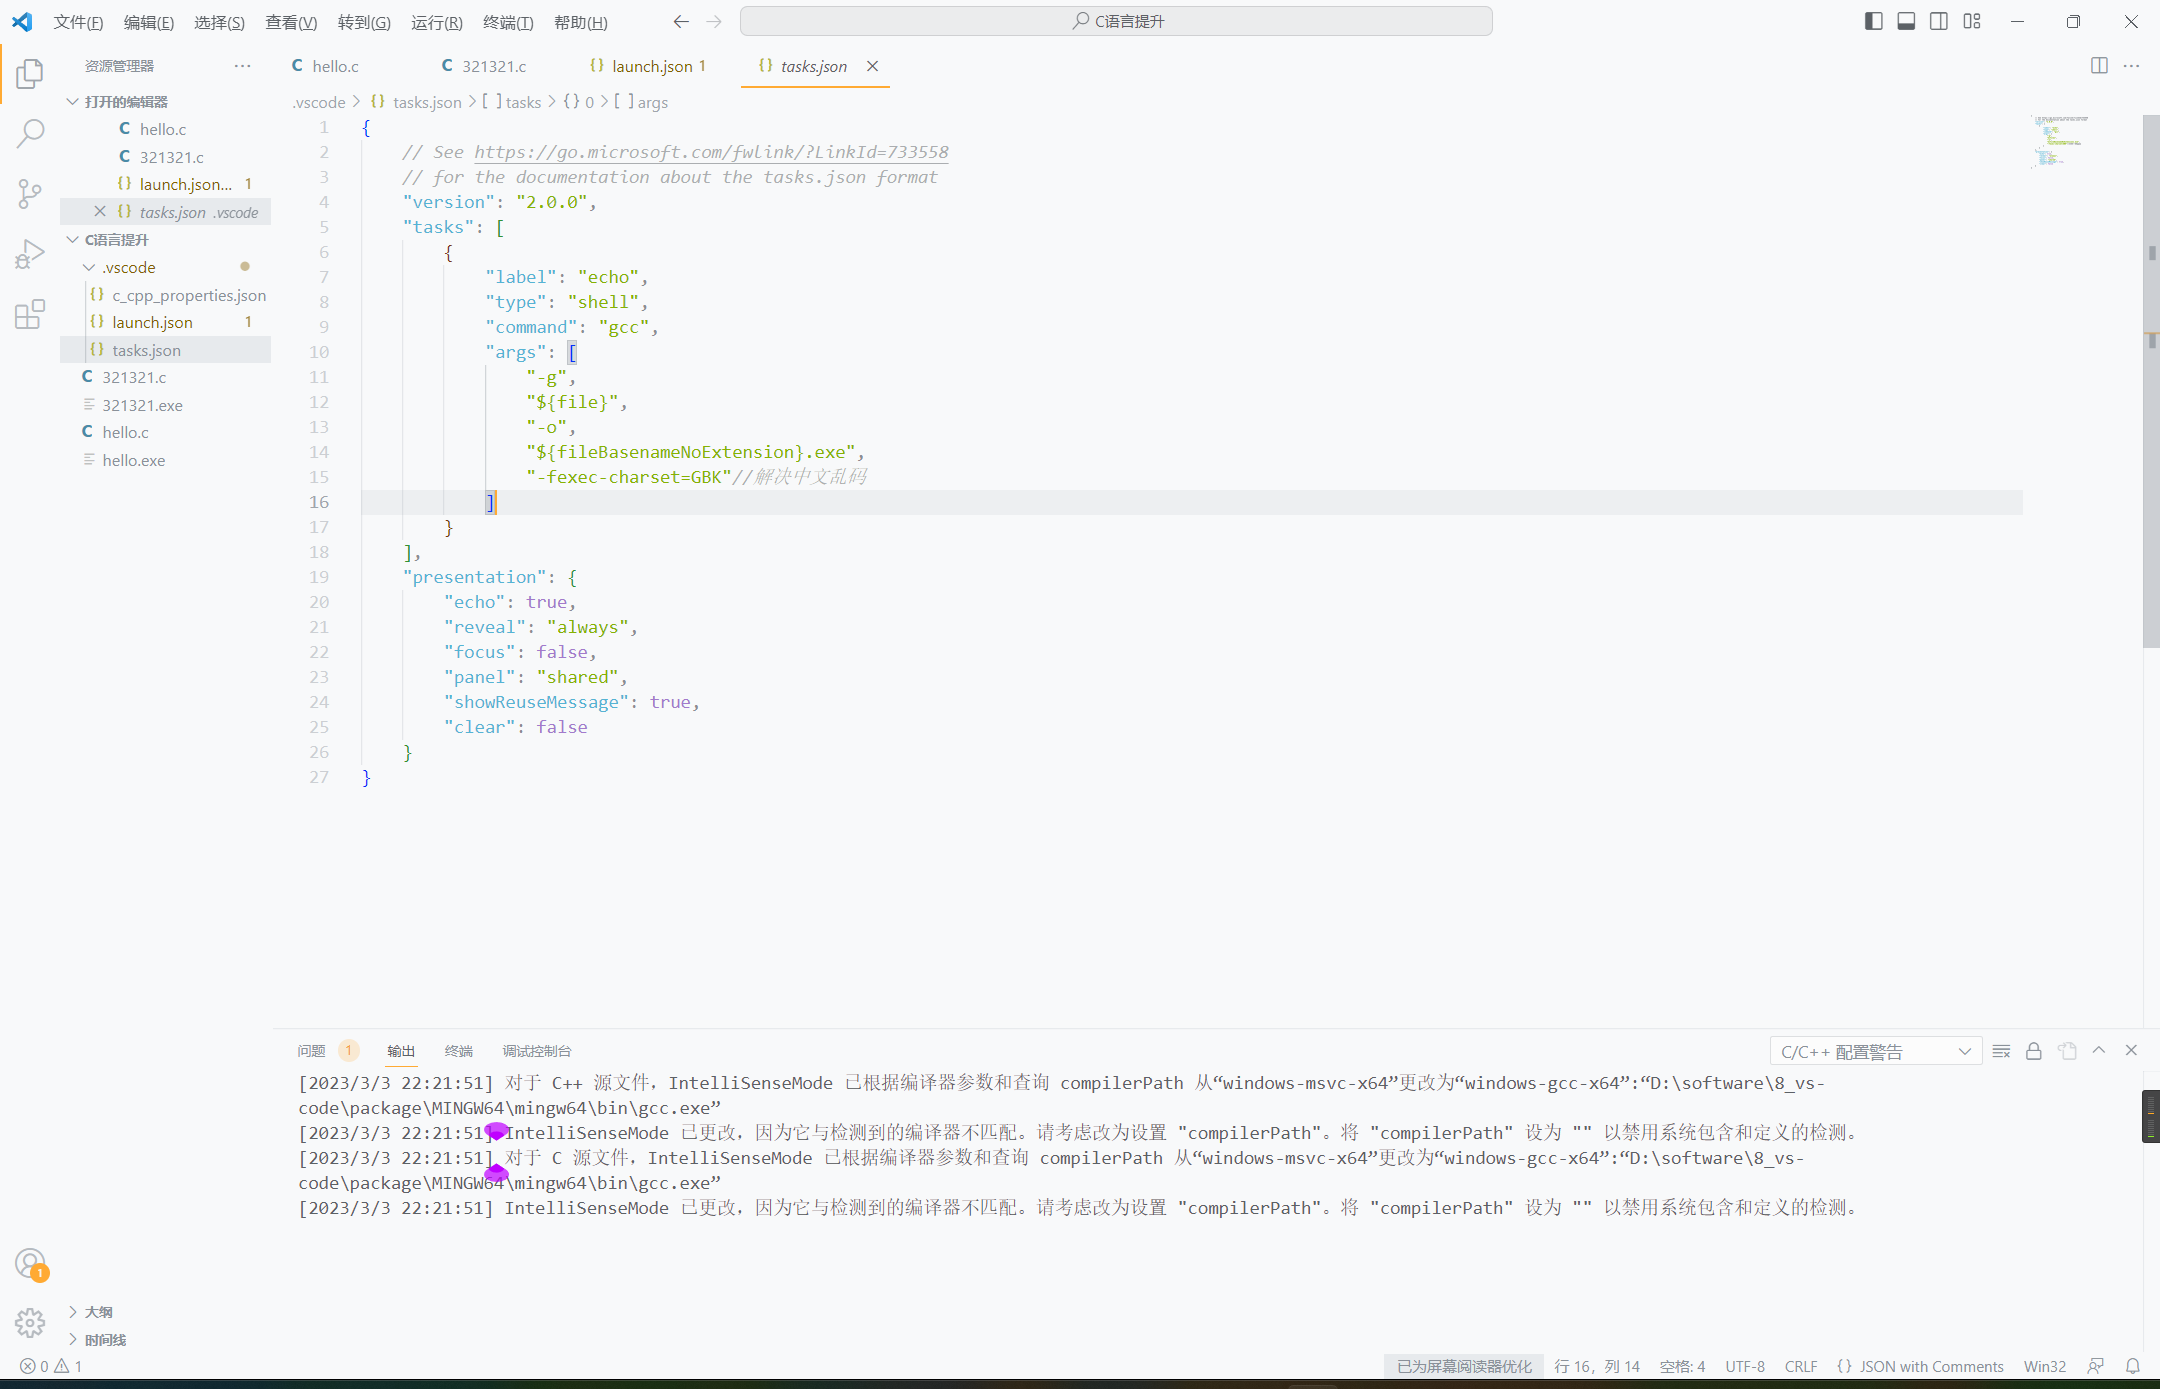
Task: Toggle output auto-scroll lock icon
Action: click(2033, 1051)
